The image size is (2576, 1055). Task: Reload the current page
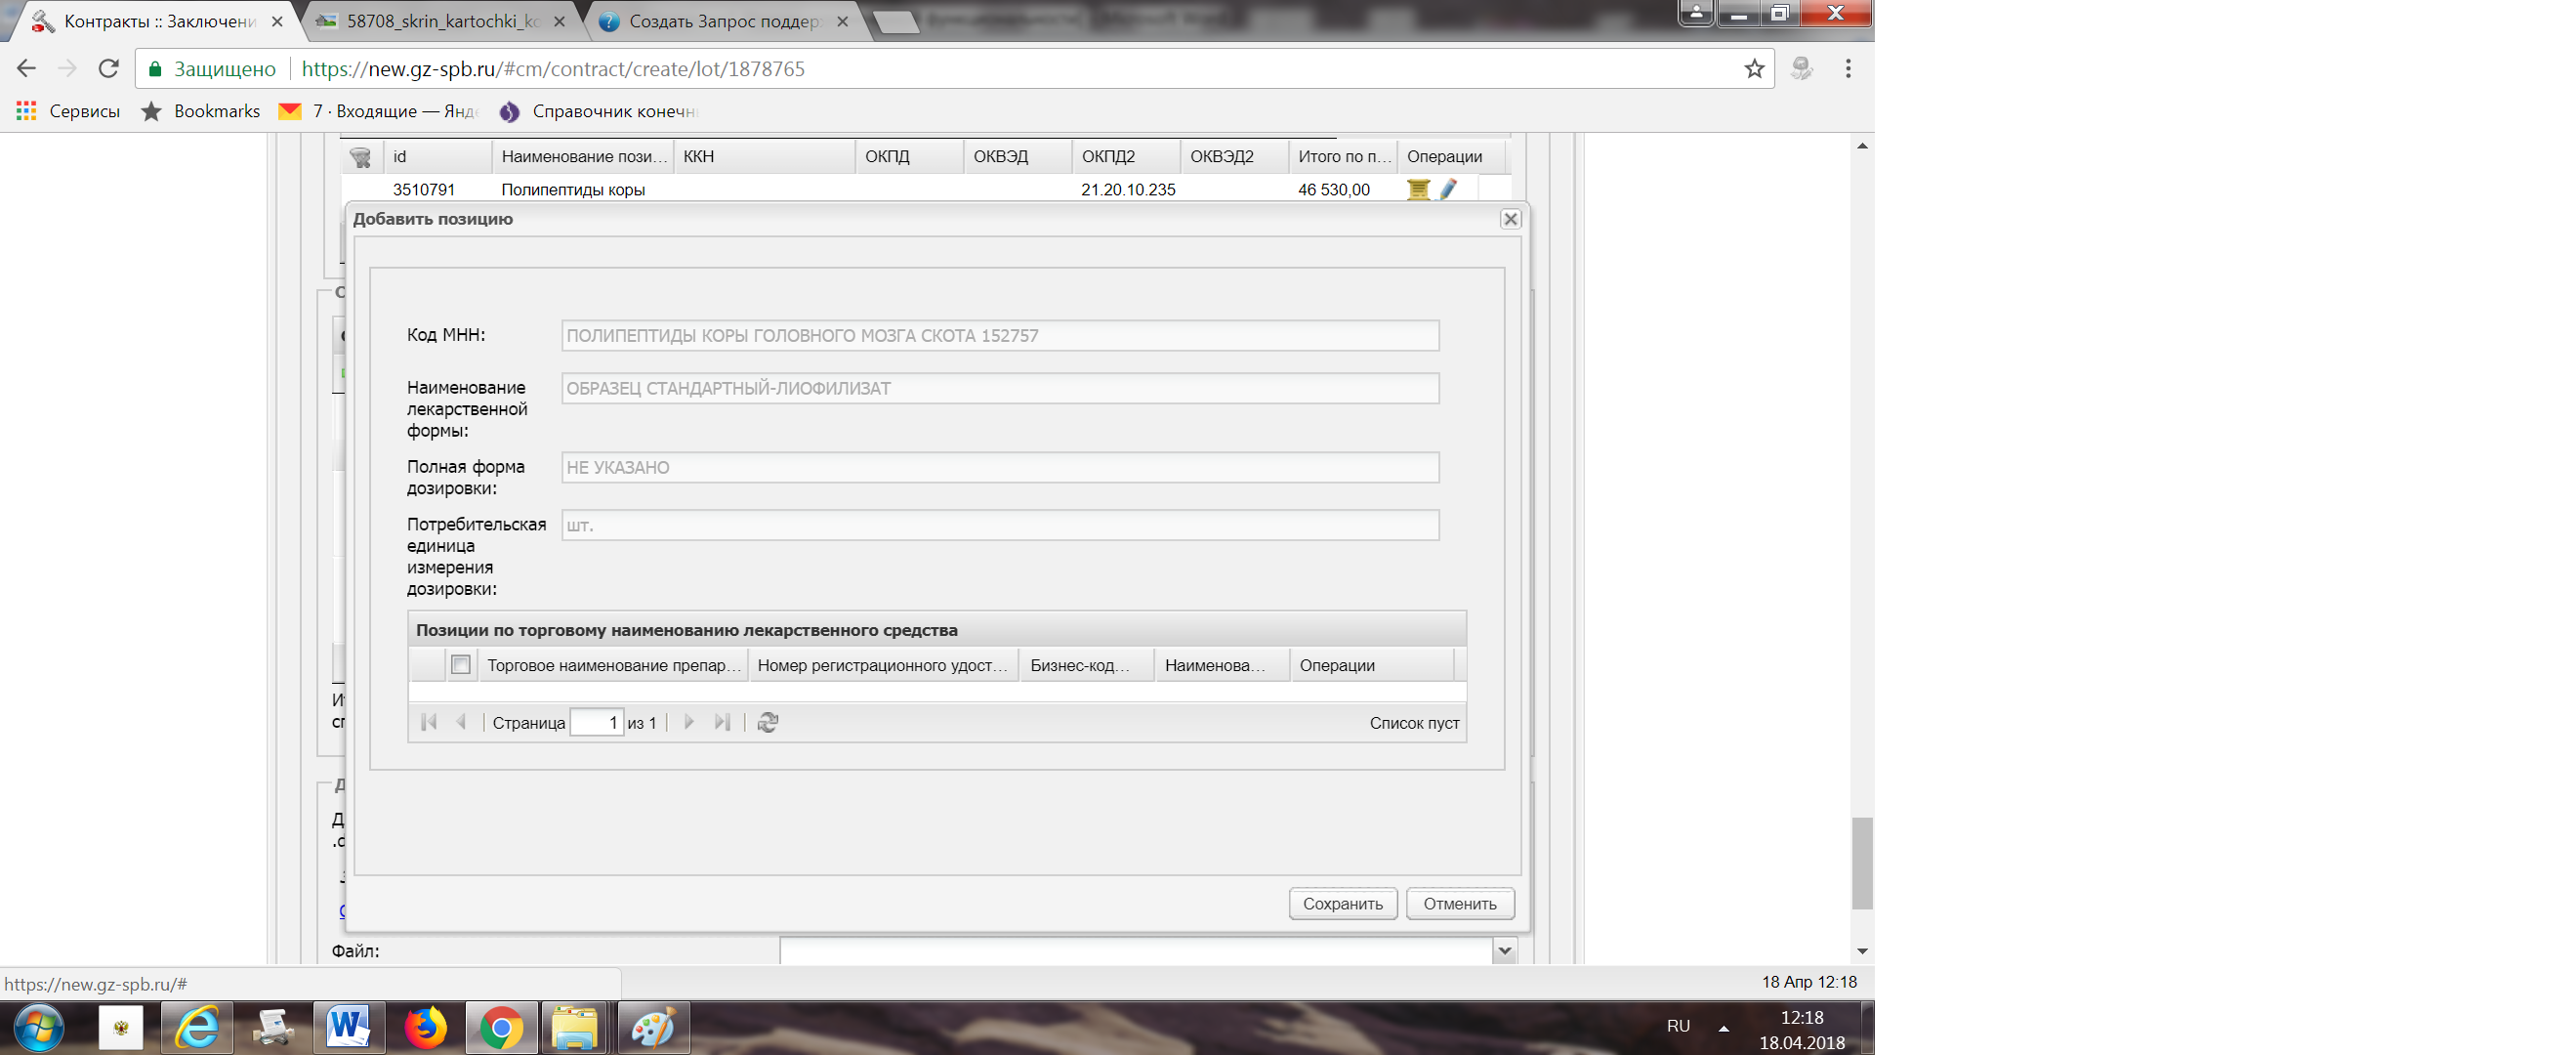click(x=108, y=68)
